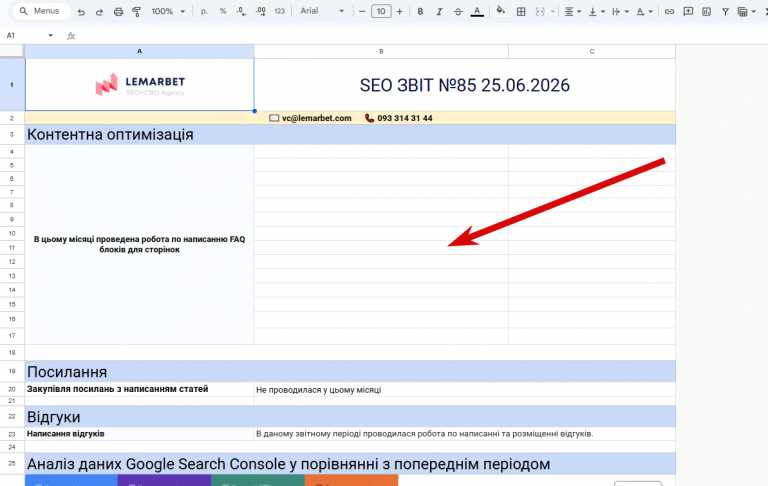Open the 100% zoom dropdown
768x486 pixels.
[168, 11]
